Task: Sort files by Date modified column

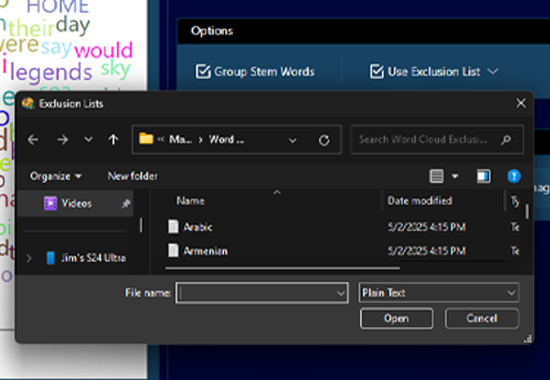Action: [x=420, y=201]
